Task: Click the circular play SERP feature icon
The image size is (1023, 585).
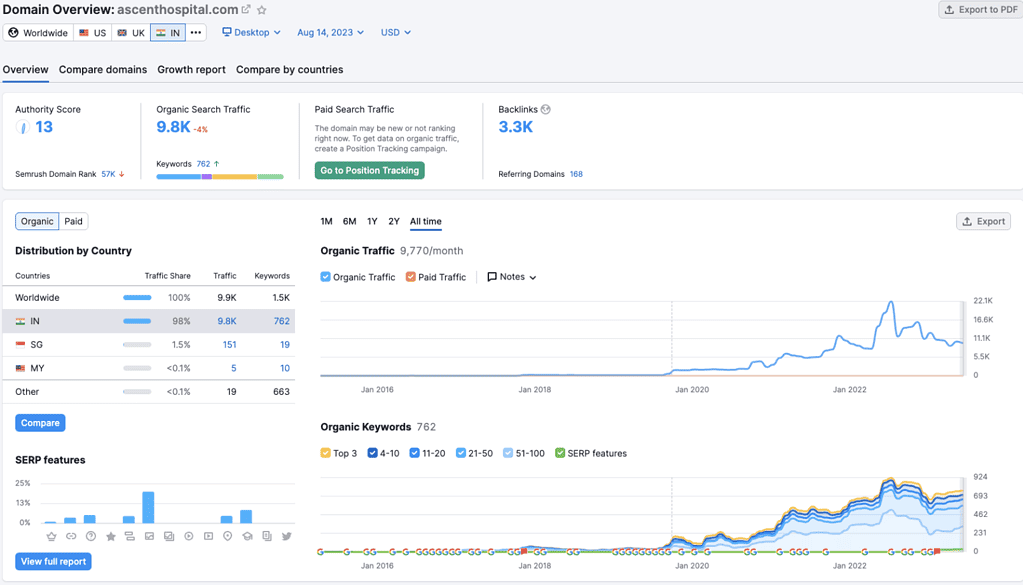Action: (189, 536)
